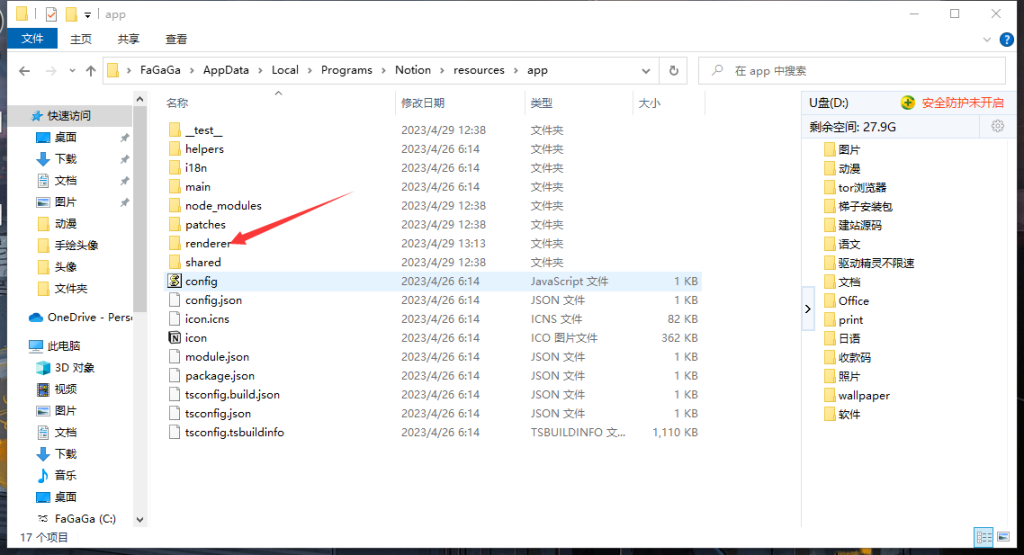Viewport: 1024px width, 555px height.
Task: Select the renderer folder
Action: pos(208,244)
